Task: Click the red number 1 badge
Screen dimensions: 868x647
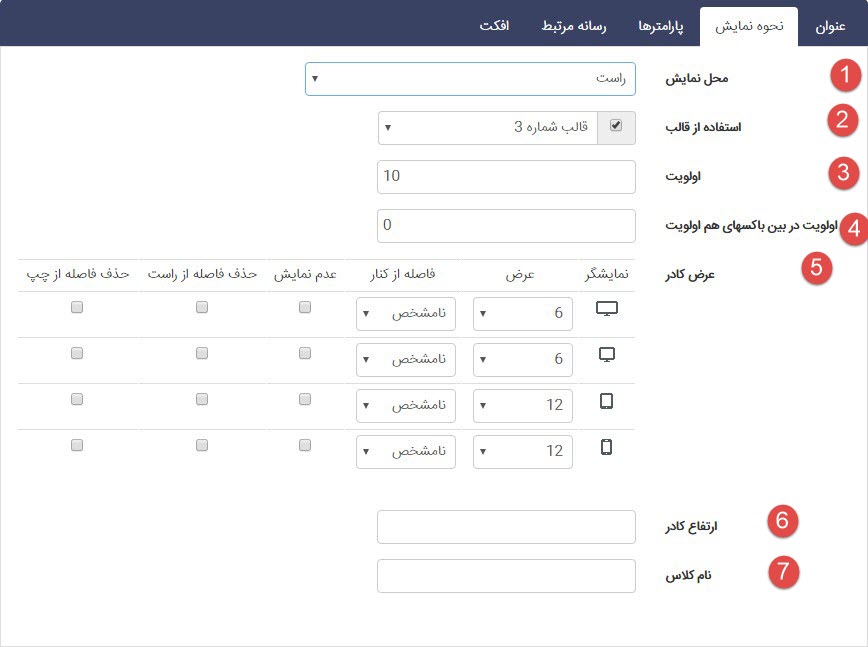Action: tap(846, 75)
